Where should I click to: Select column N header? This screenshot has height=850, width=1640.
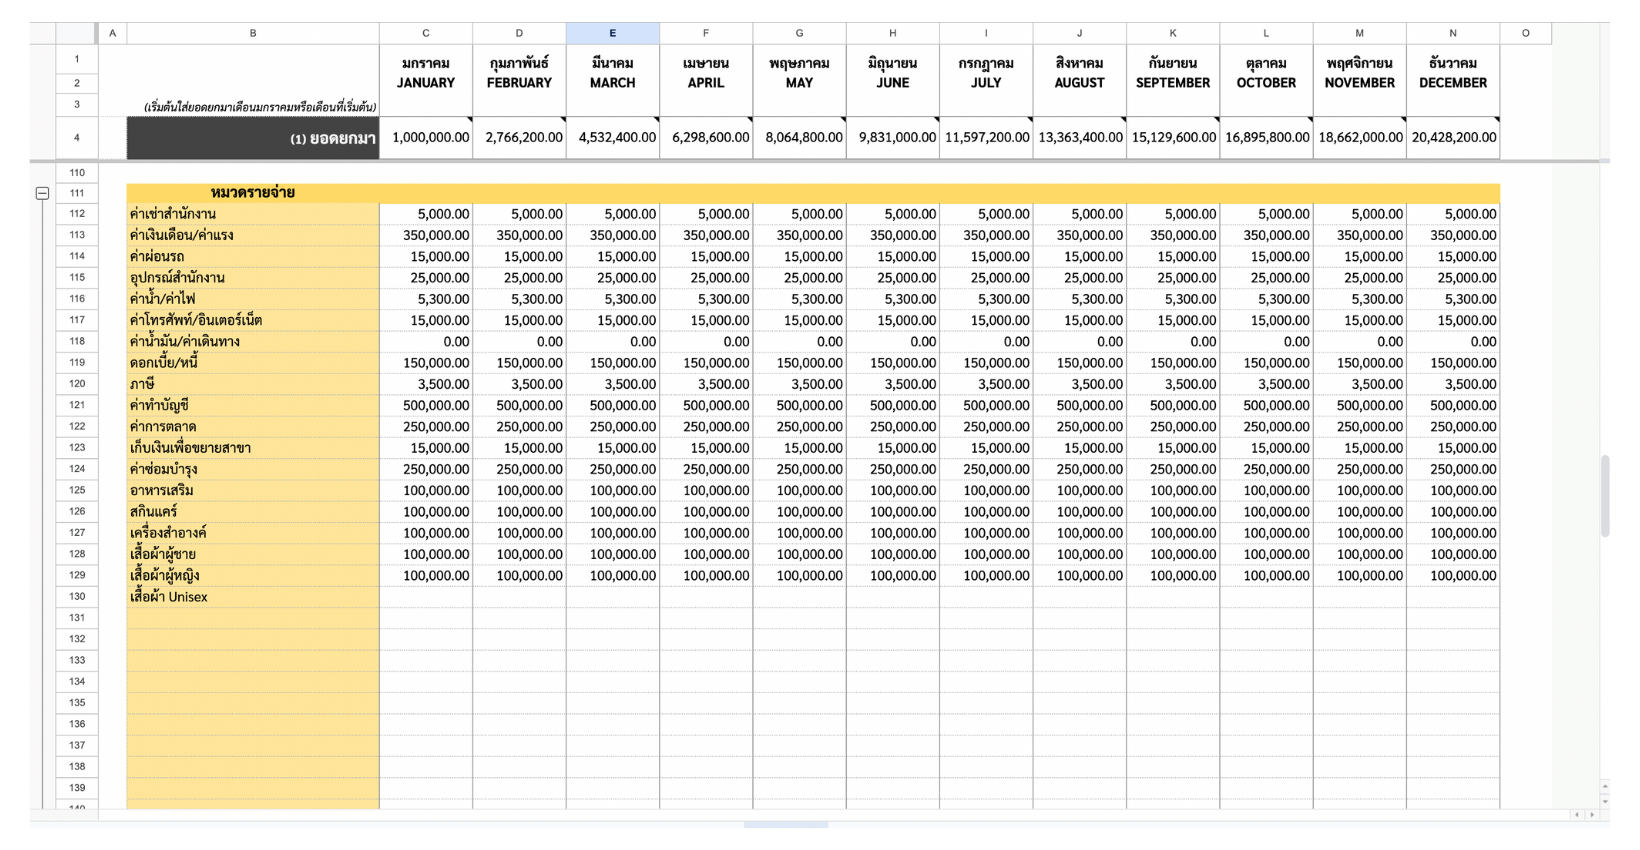pos(1453,33)
